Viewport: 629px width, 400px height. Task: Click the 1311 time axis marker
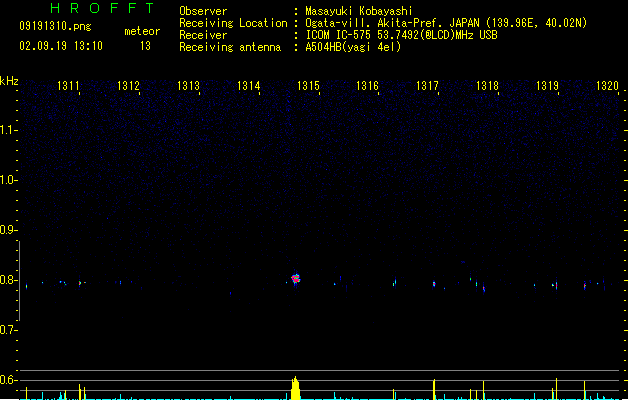pos(68,86)
